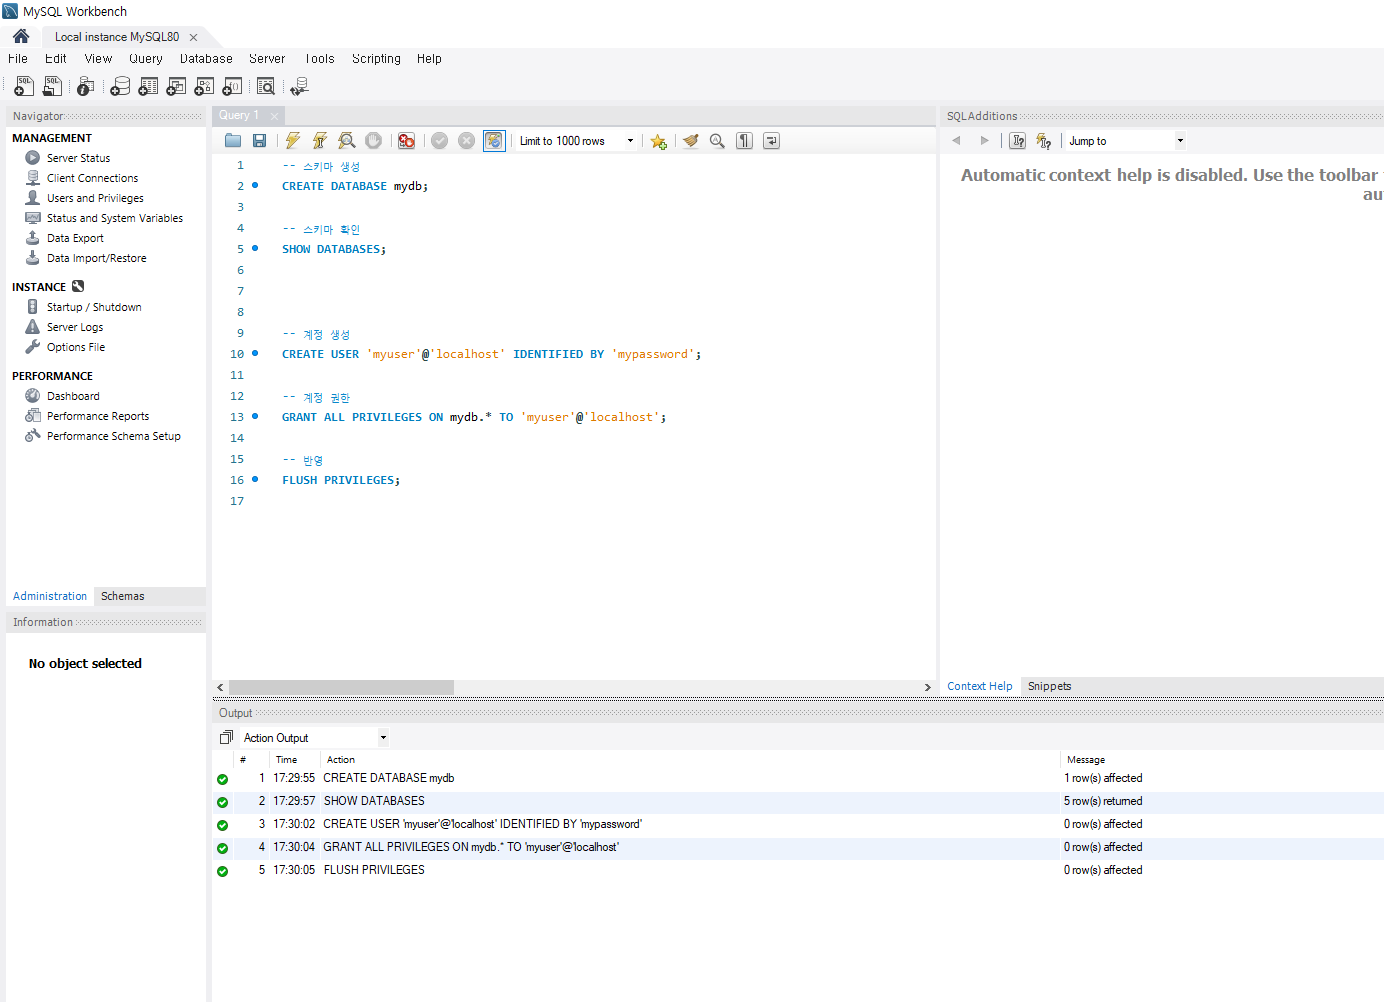This screenshot has width=1384, height=1002.
Task: Open find panel magnifier icon
Action: [x=717, y=141]
